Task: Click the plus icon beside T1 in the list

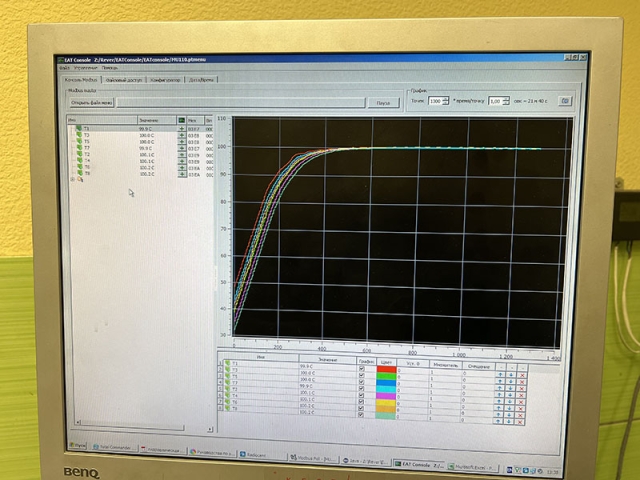Action: click(181, 130)
